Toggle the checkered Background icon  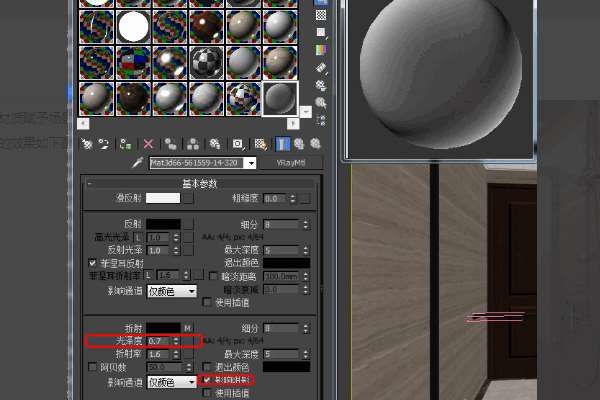click(321, 15)
